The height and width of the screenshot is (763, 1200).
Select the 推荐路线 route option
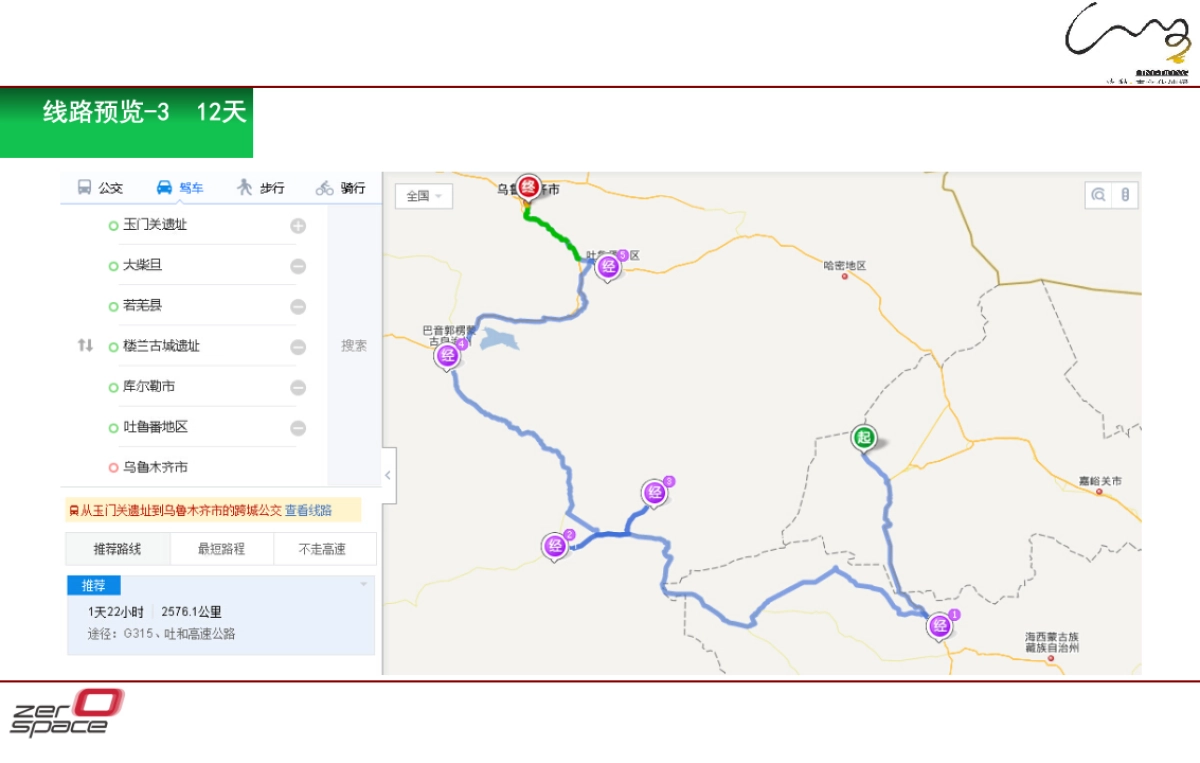point(117,549)
